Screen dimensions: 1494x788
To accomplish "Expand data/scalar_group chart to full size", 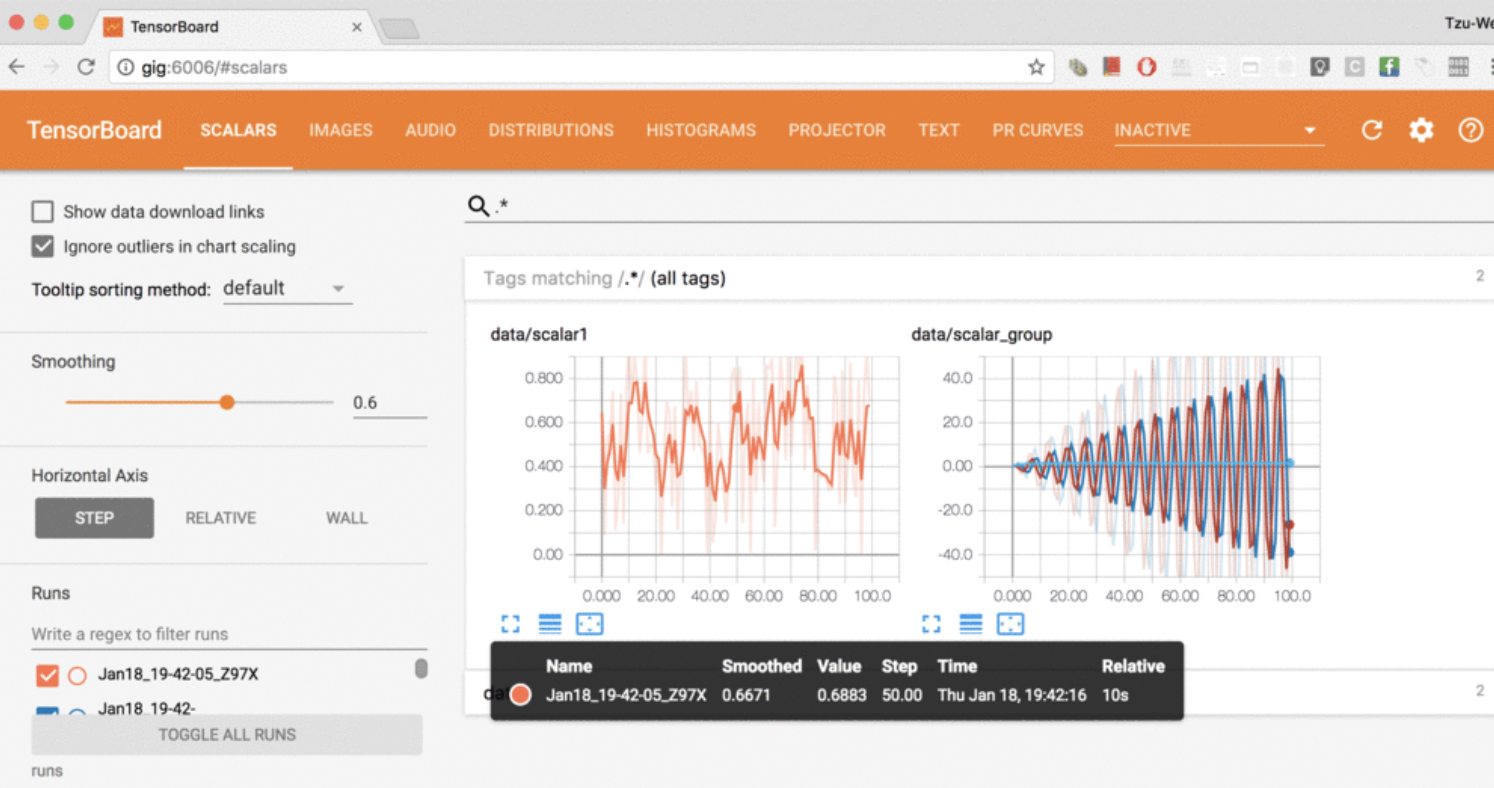I will (x=931, y=624).
